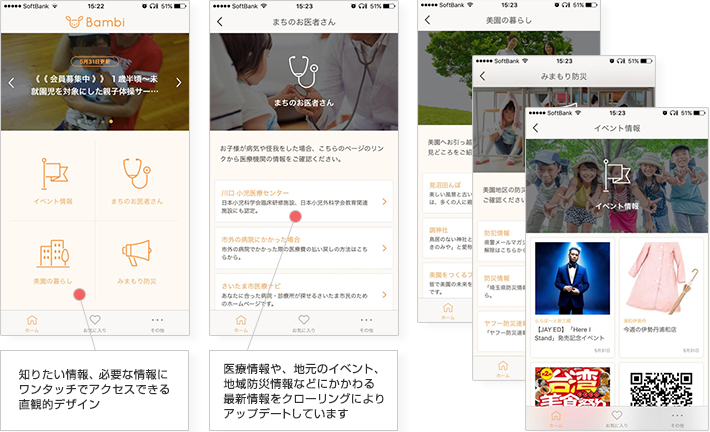Screen dimensions: 710x432
Task: Expand chevron on 市外の病院にかかった場合 row
Action: (384, 248)
